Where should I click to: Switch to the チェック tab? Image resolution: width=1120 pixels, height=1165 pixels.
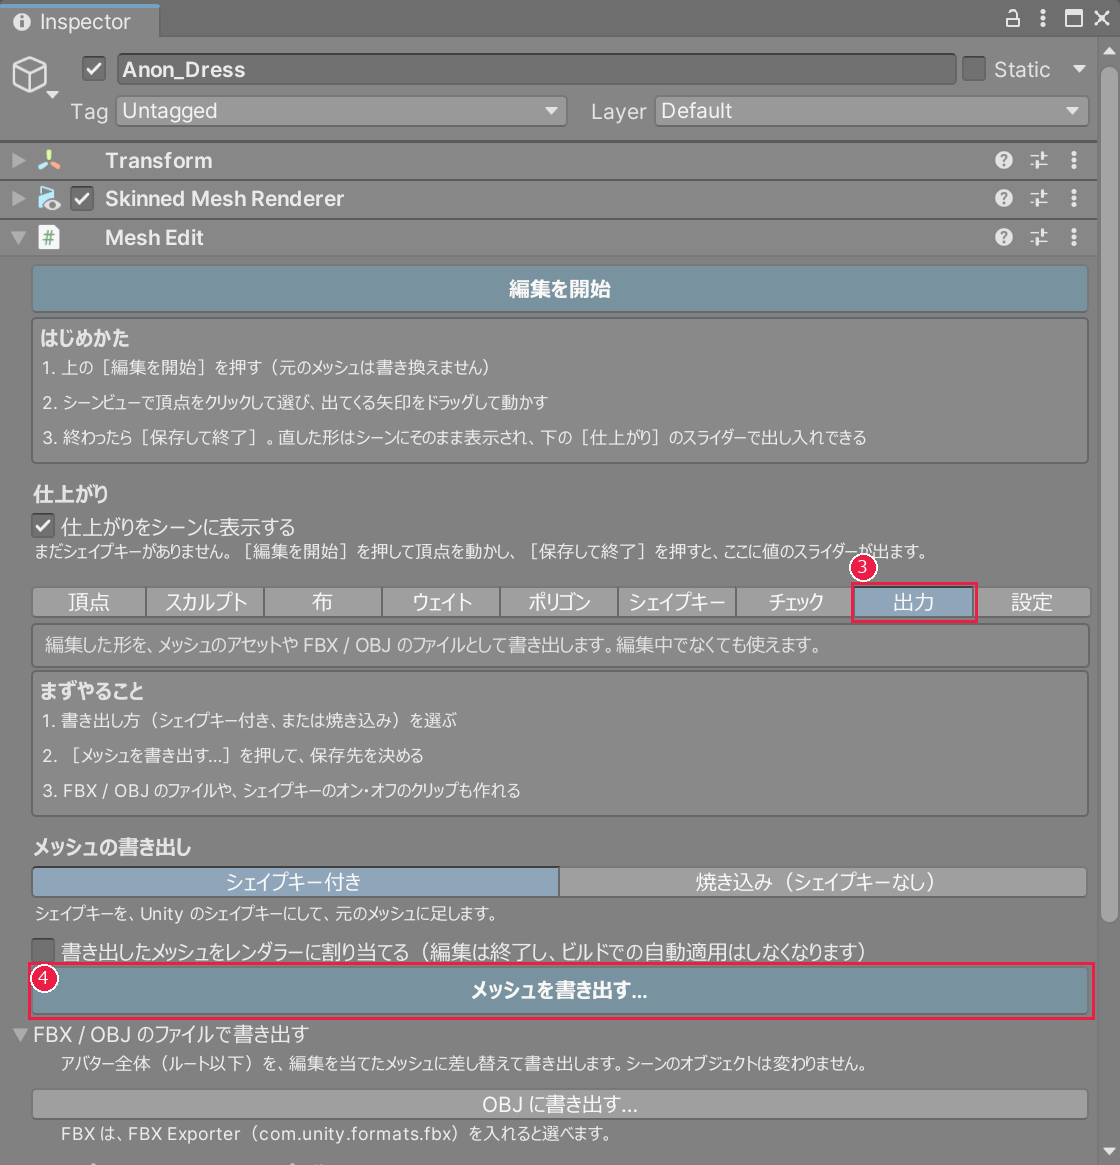coord(795,602)
